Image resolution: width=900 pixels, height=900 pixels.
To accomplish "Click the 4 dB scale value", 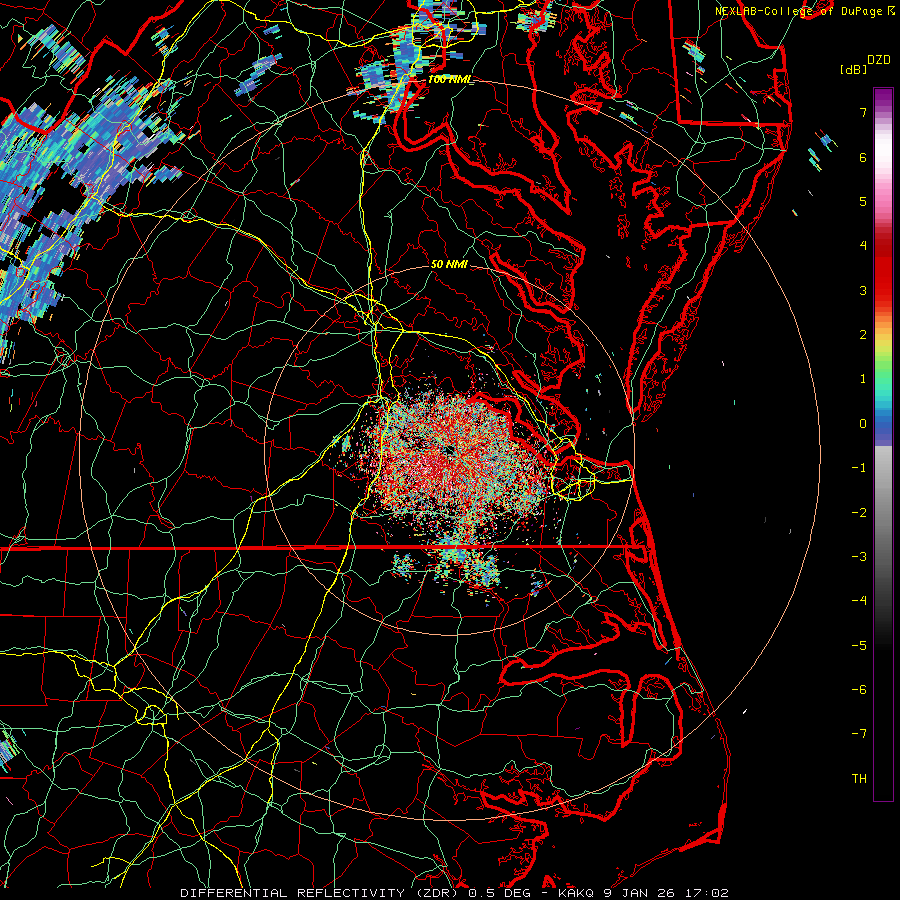I will (863, 246).
